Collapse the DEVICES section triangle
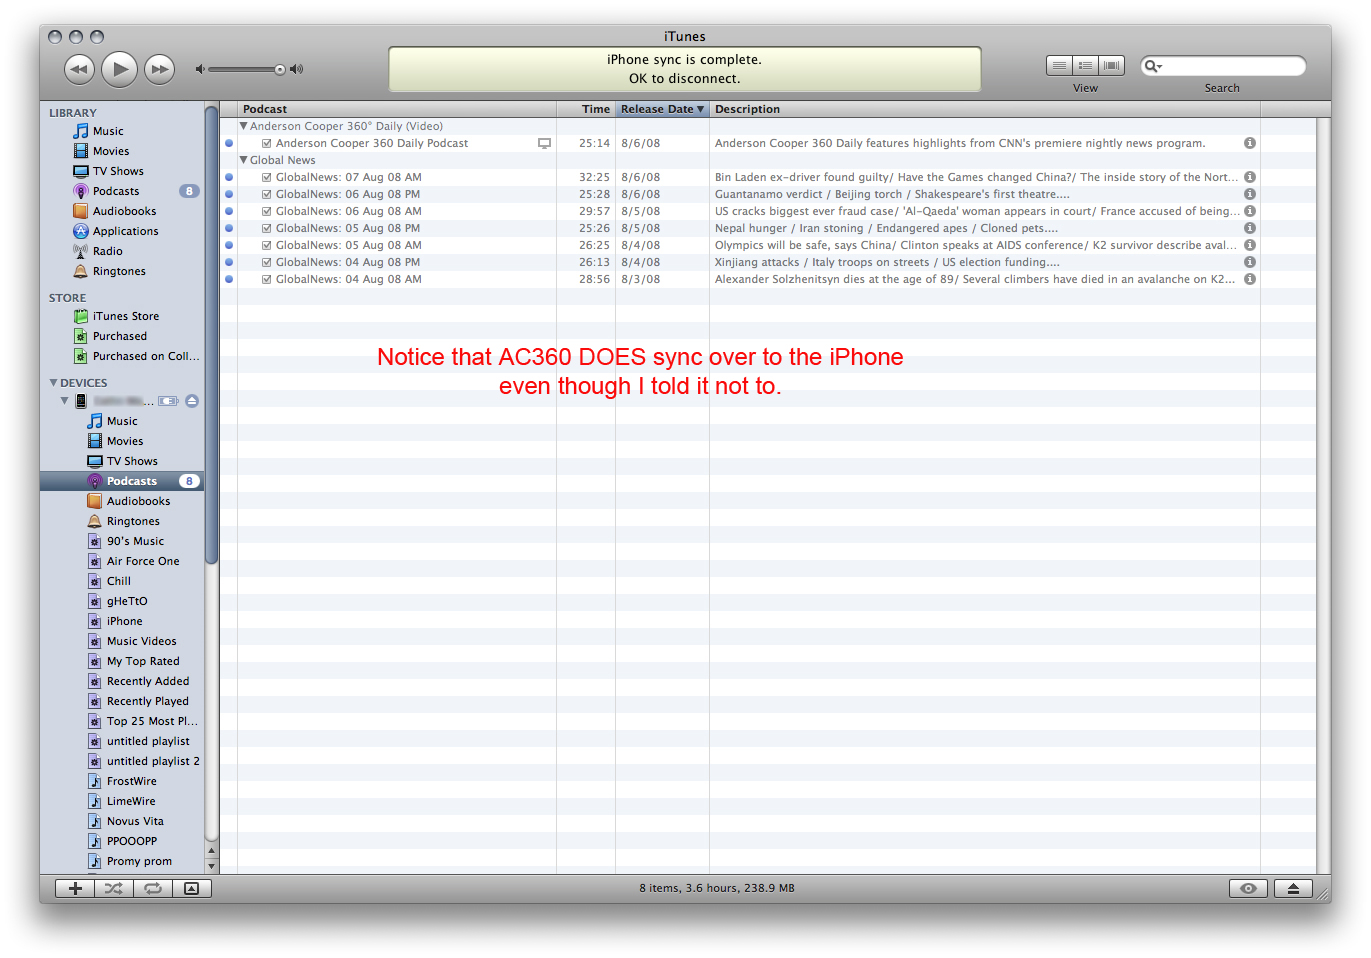Viewport: 1371px width, 958px height. [53, 382]
